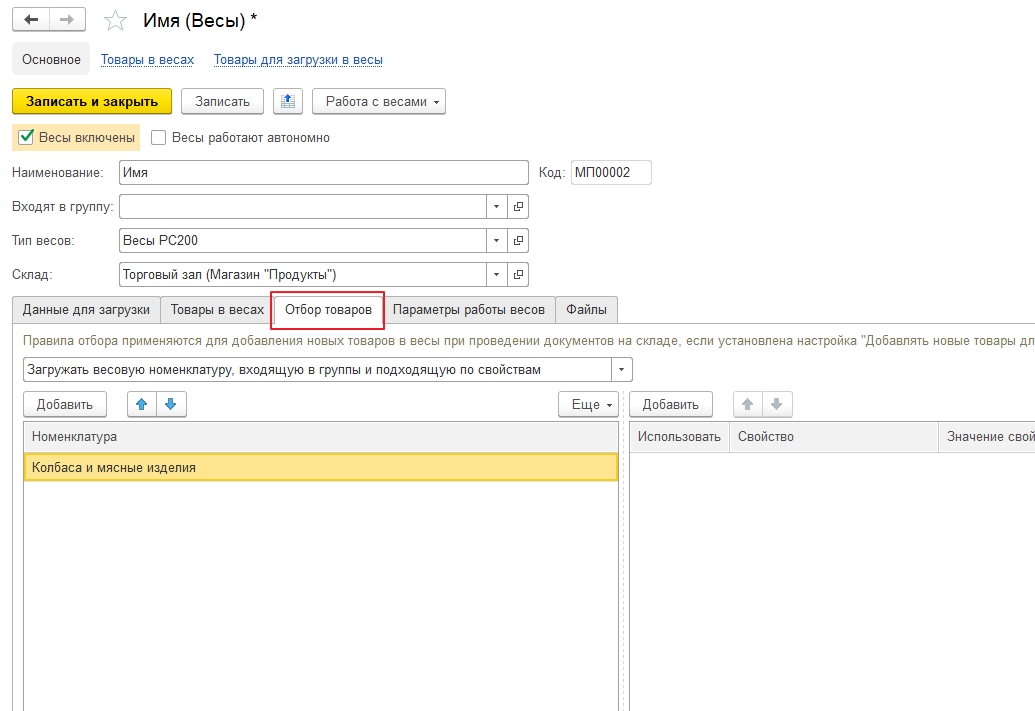Expand the selection rule dropdown
Image resolution: width=1035 pixels, height=711 pixels.
622,370
